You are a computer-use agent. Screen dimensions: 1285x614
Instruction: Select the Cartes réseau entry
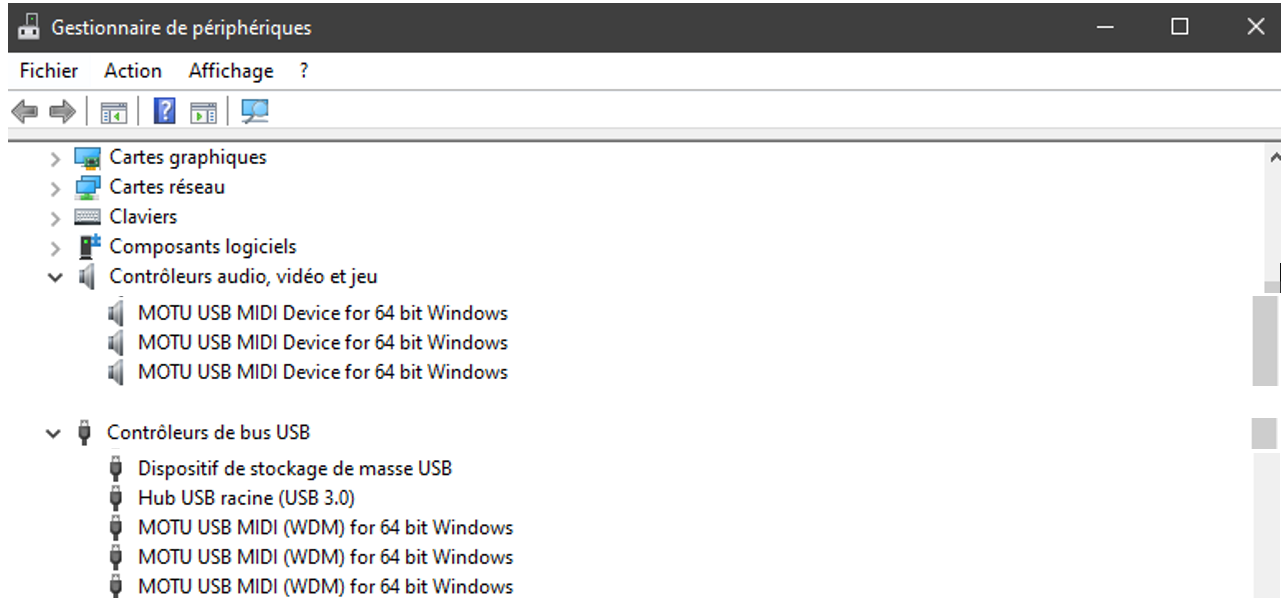coord(167,187)
